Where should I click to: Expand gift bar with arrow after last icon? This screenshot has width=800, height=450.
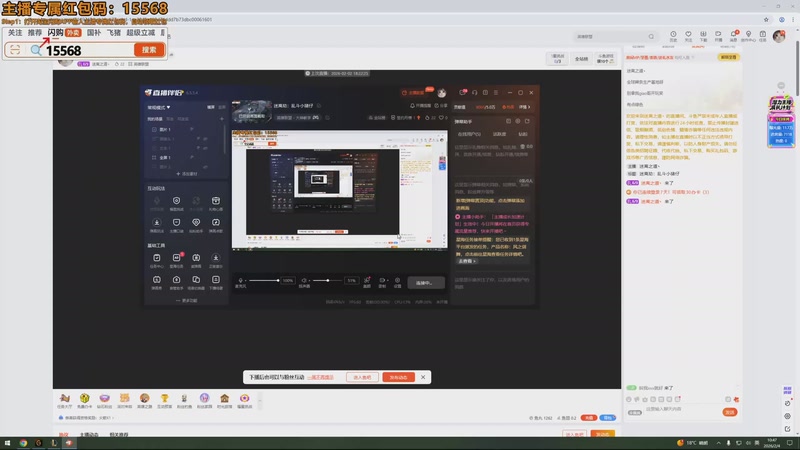[x=260, y=401]
